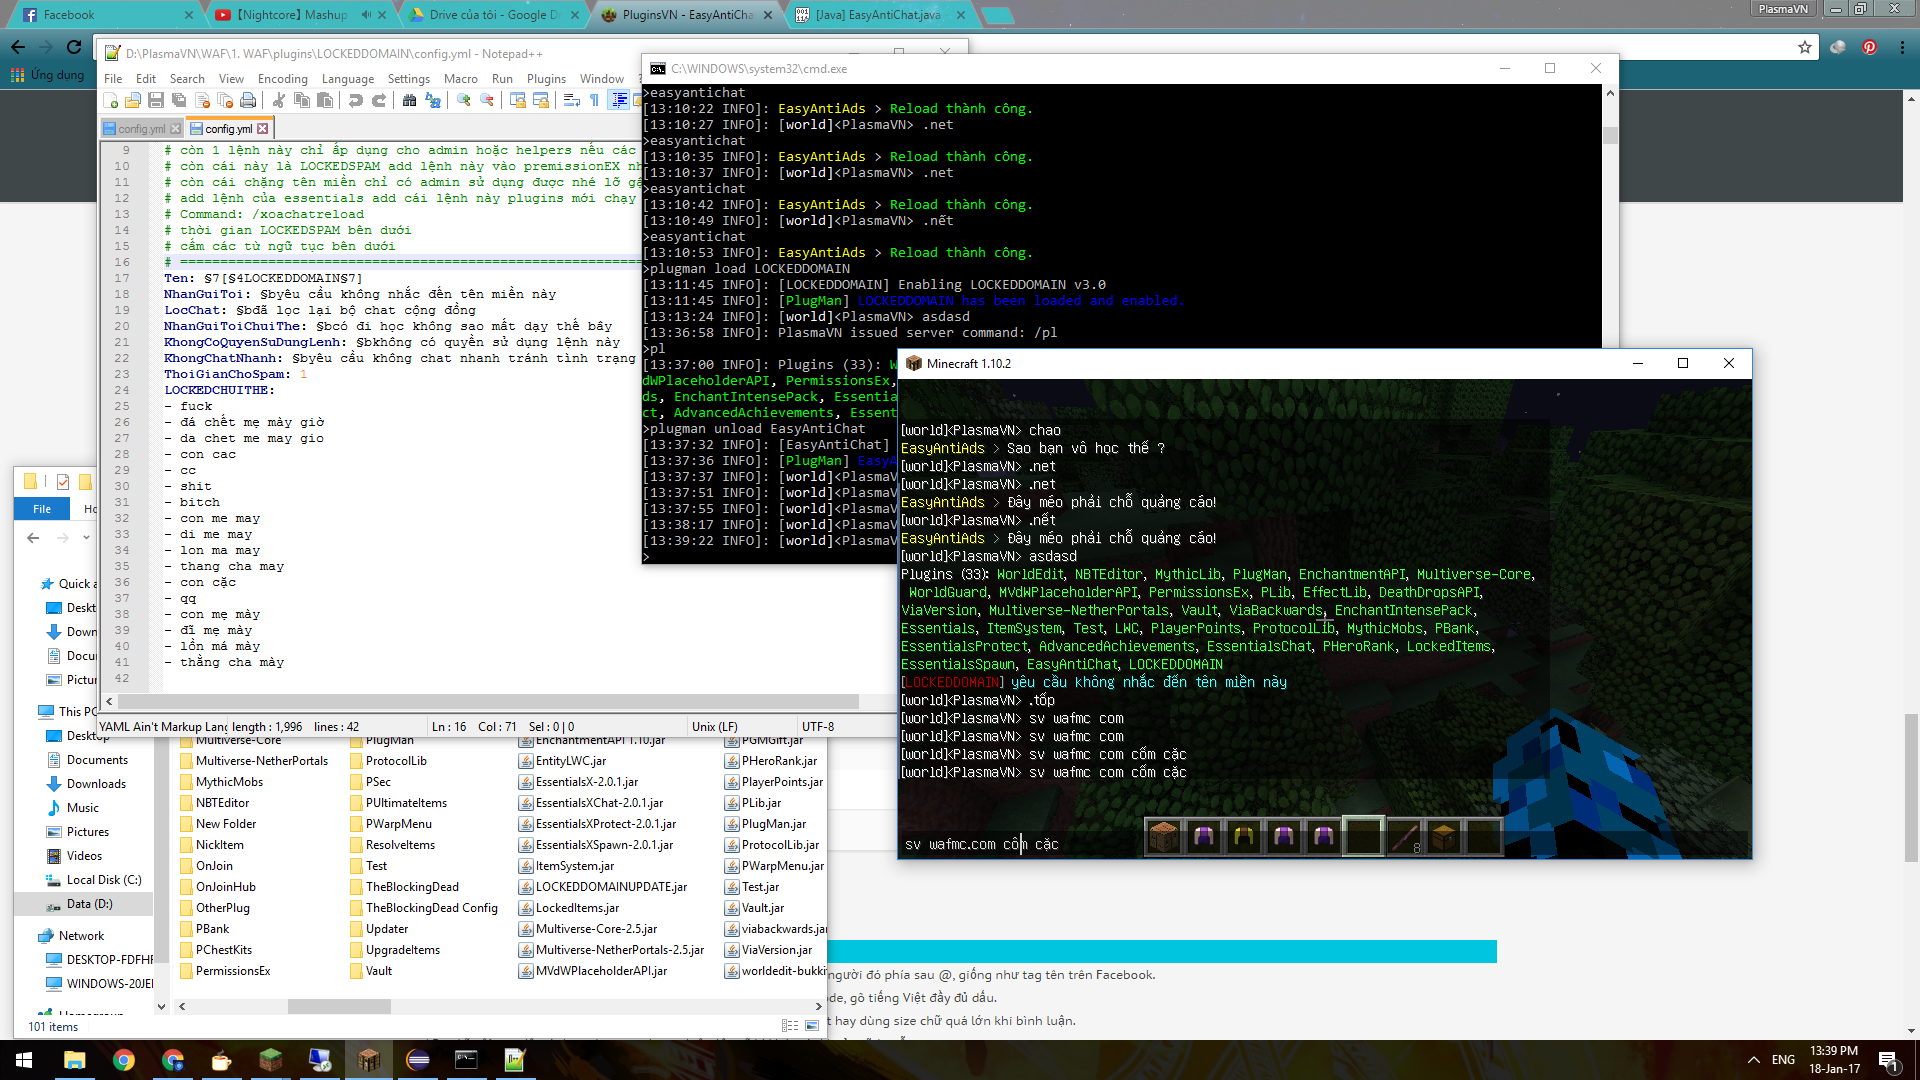
Task: Click the Save icon in Notepad++ toolbar
Action: pos(156,100)
